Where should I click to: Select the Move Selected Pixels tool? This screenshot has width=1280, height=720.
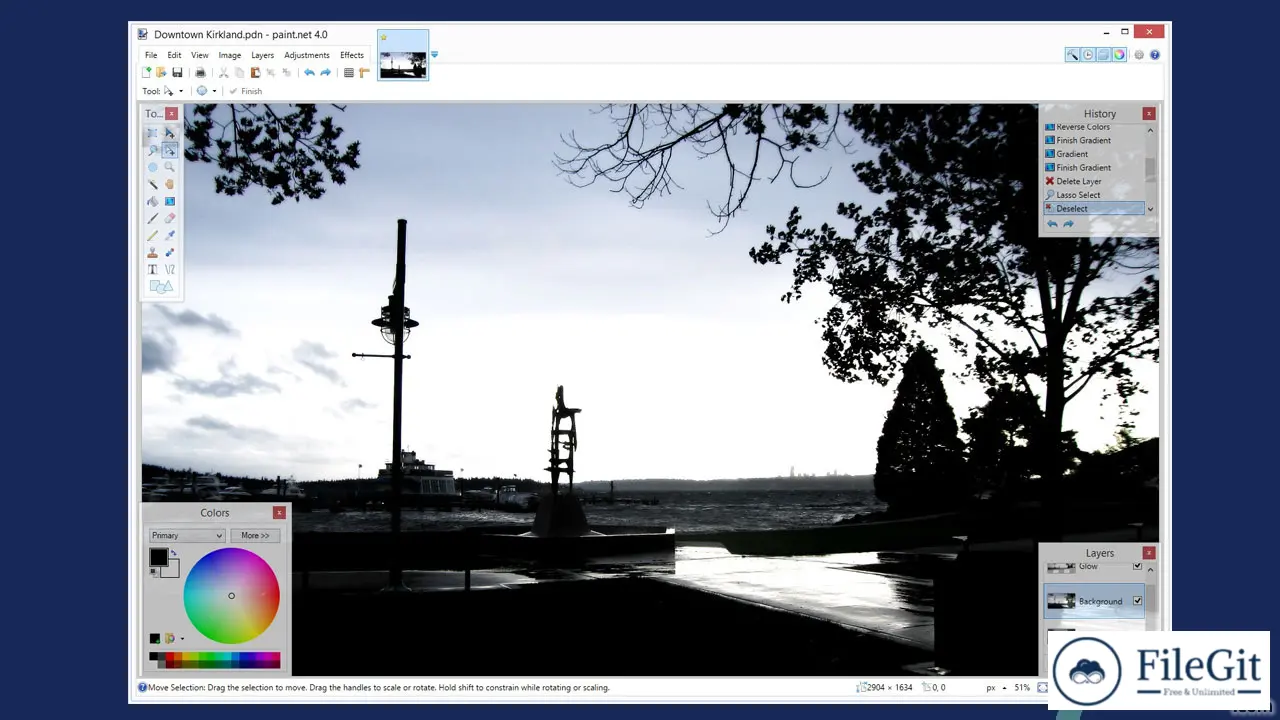click(169, 133)
